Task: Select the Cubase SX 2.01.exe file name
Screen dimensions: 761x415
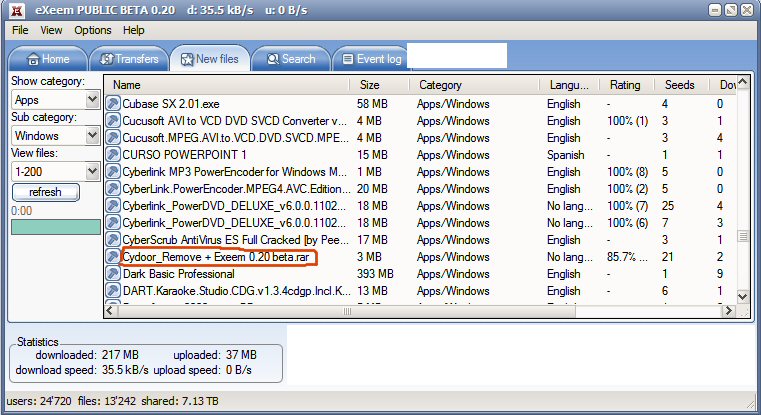Action: pyautogui.click(x=171, y=104)
